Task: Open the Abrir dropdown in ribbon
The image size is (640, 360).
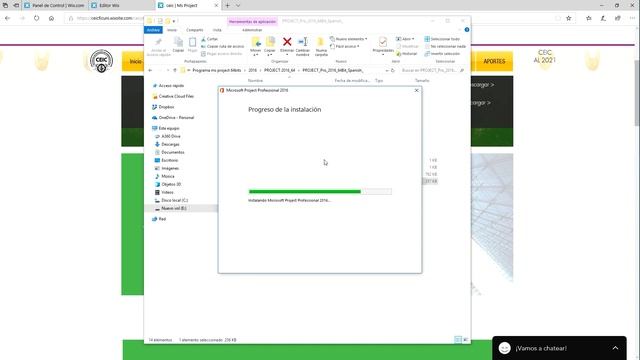Action: click(x=405, y=39)
